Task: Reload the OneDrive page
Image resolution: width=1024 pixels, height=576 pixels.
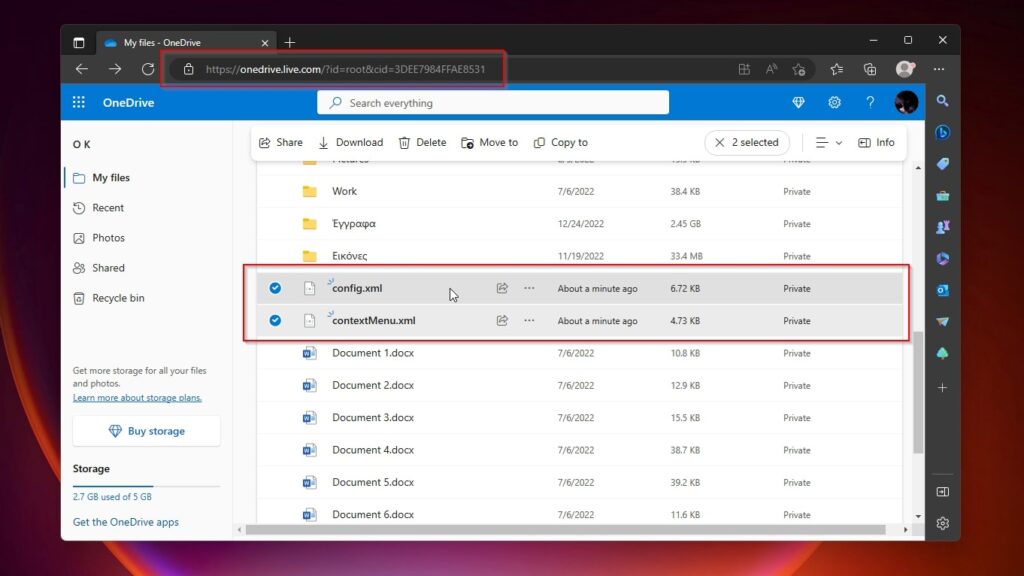Action: click(x=148, y=69)
